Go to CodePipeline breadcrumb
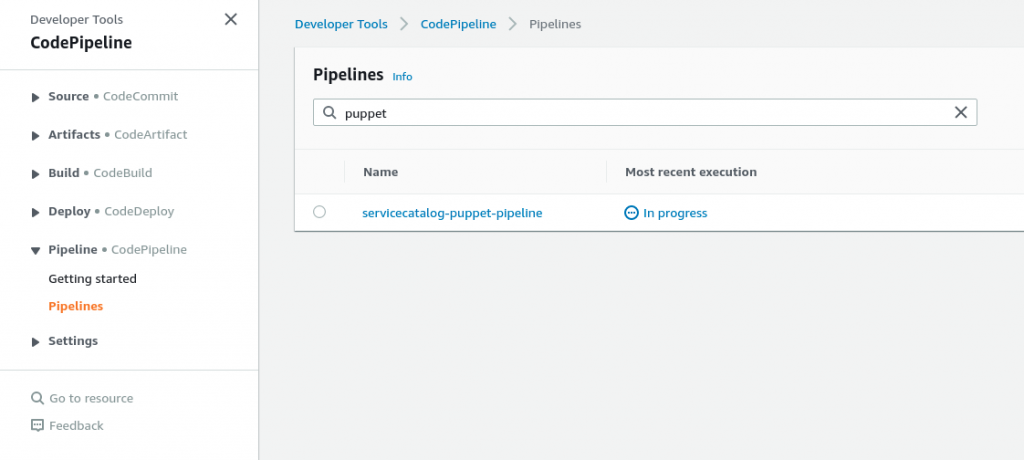 point(458,24)
